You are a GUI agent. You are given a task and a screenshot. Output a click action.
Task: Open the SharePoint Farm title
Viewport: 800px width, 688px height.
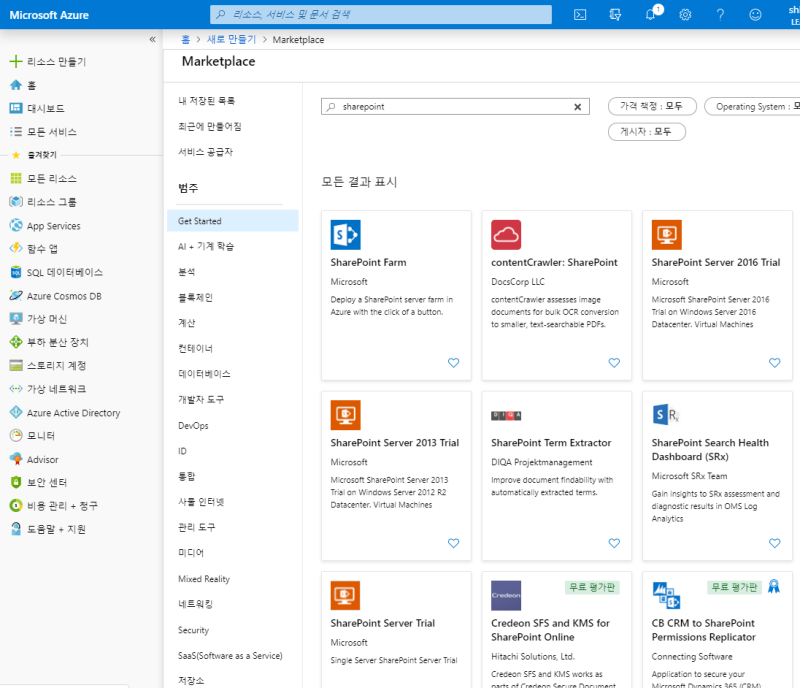[368, 262]
